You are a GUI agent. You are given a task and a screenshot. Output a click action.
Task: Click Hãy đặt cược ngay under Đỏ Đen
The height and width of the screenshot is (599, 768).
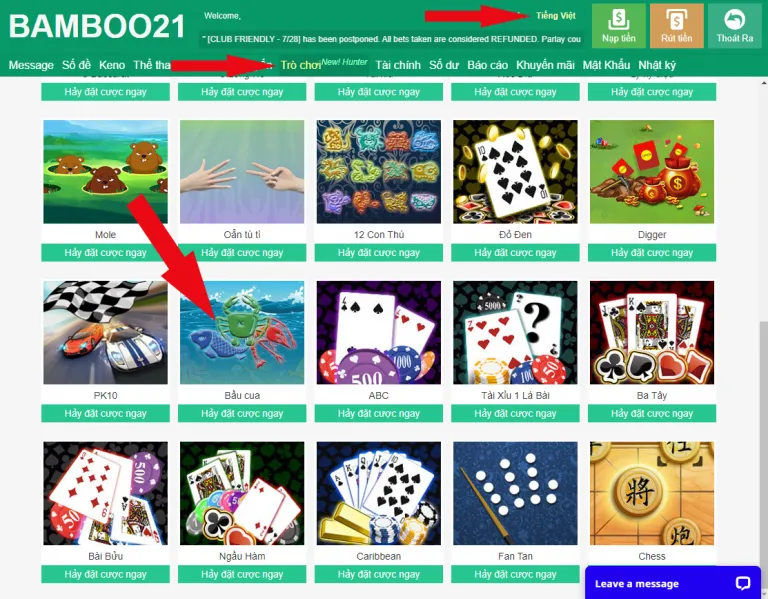[515, 253]
